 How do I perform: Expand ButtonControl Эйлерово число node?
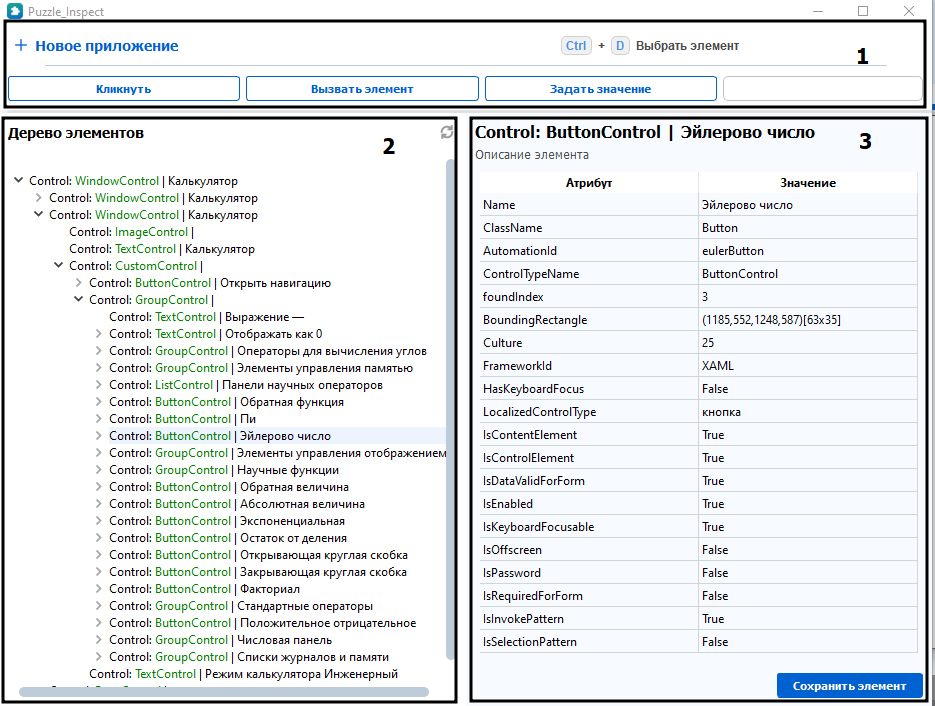(99, 435)
